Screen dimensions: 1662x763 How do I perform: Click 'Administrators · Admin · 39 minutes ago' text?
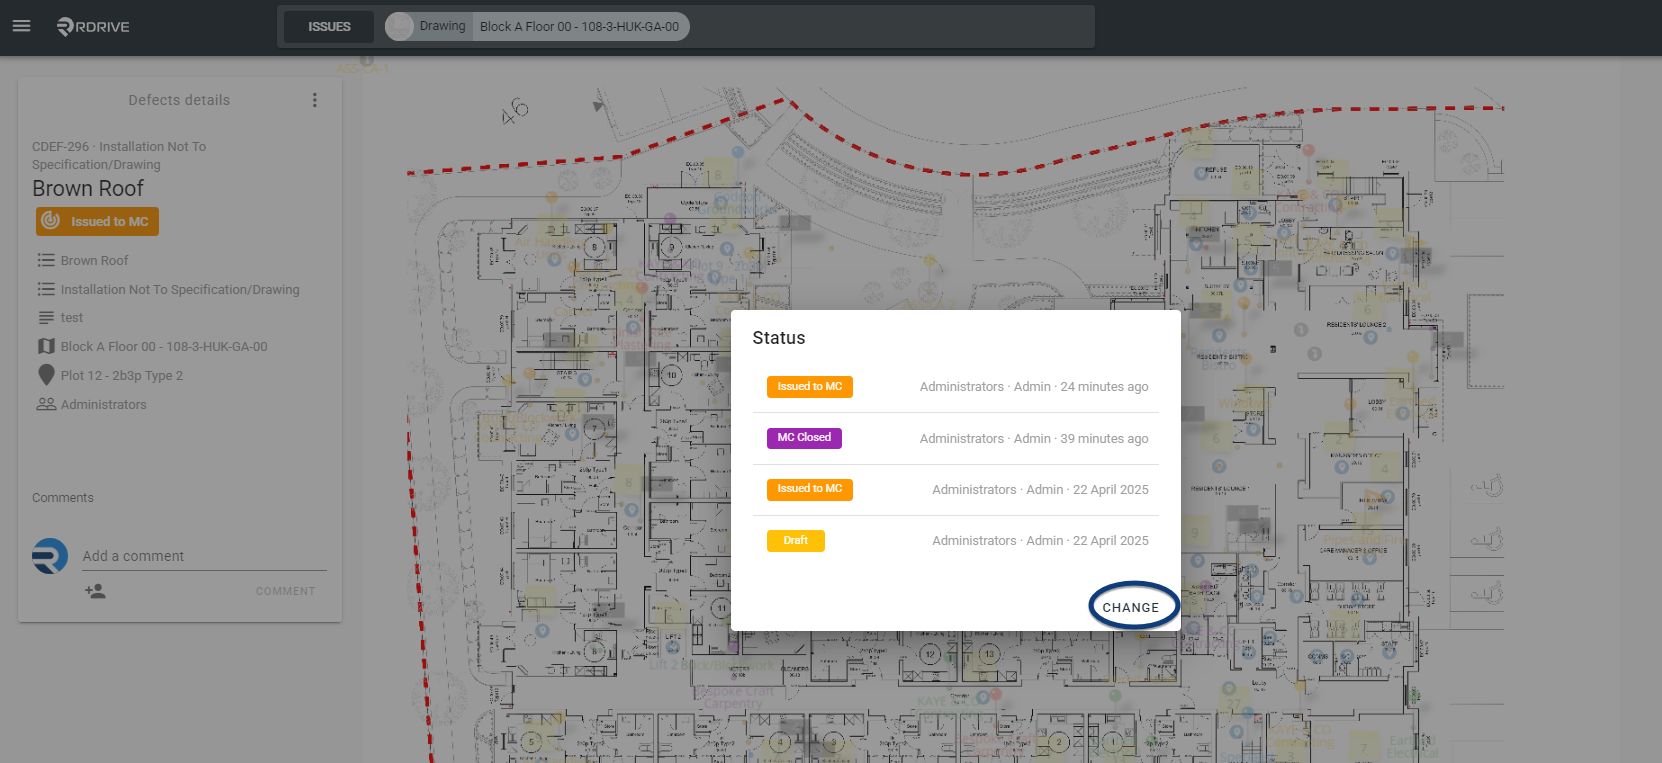tap(1034, 439)
